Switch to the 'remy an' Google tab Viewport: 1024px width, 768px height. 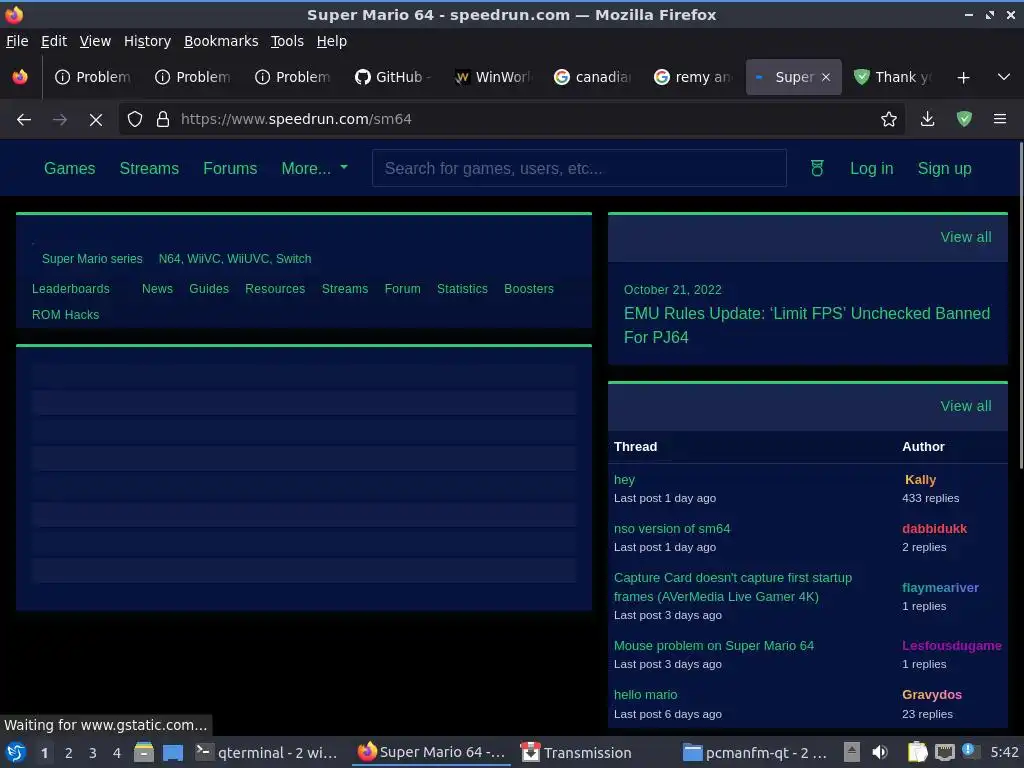point(693,77)
